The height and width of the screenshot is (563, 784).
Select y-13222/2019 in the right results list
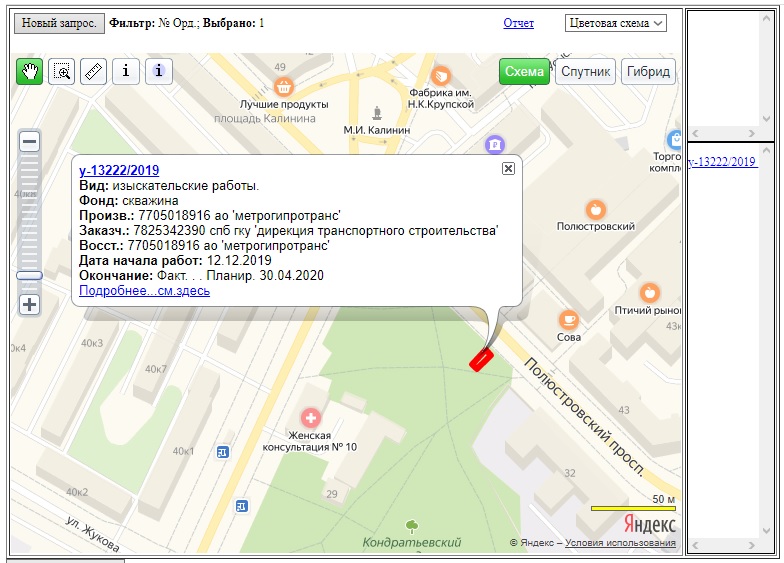coord(722,162)
